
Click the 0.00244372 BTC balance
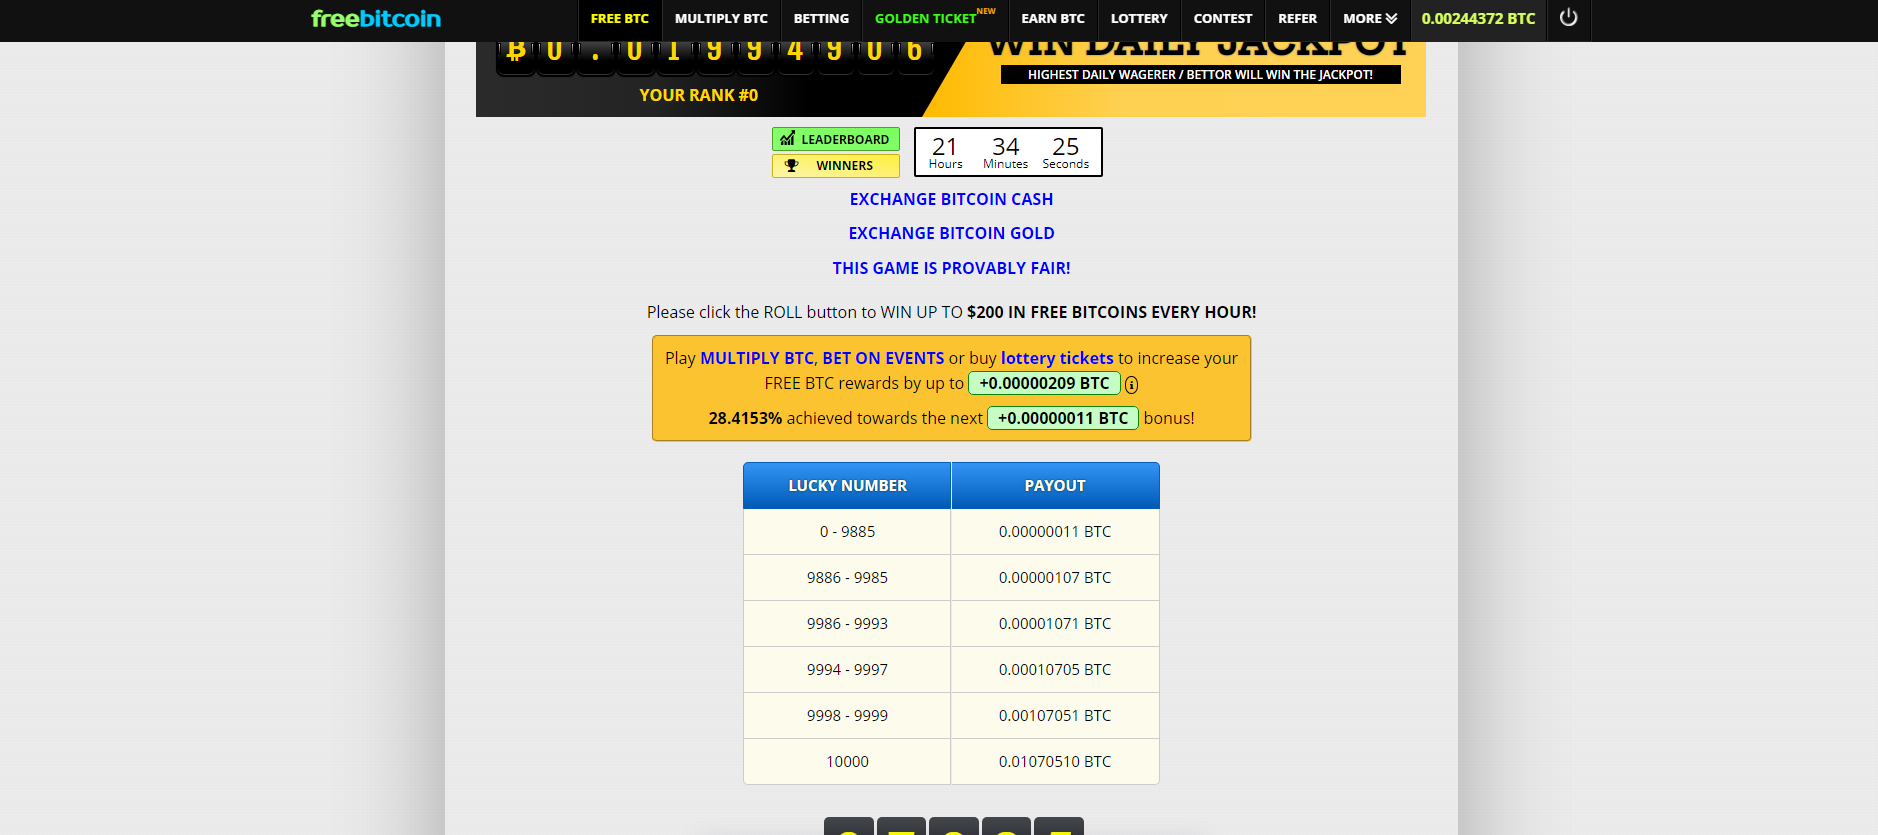coord(1478,18)
